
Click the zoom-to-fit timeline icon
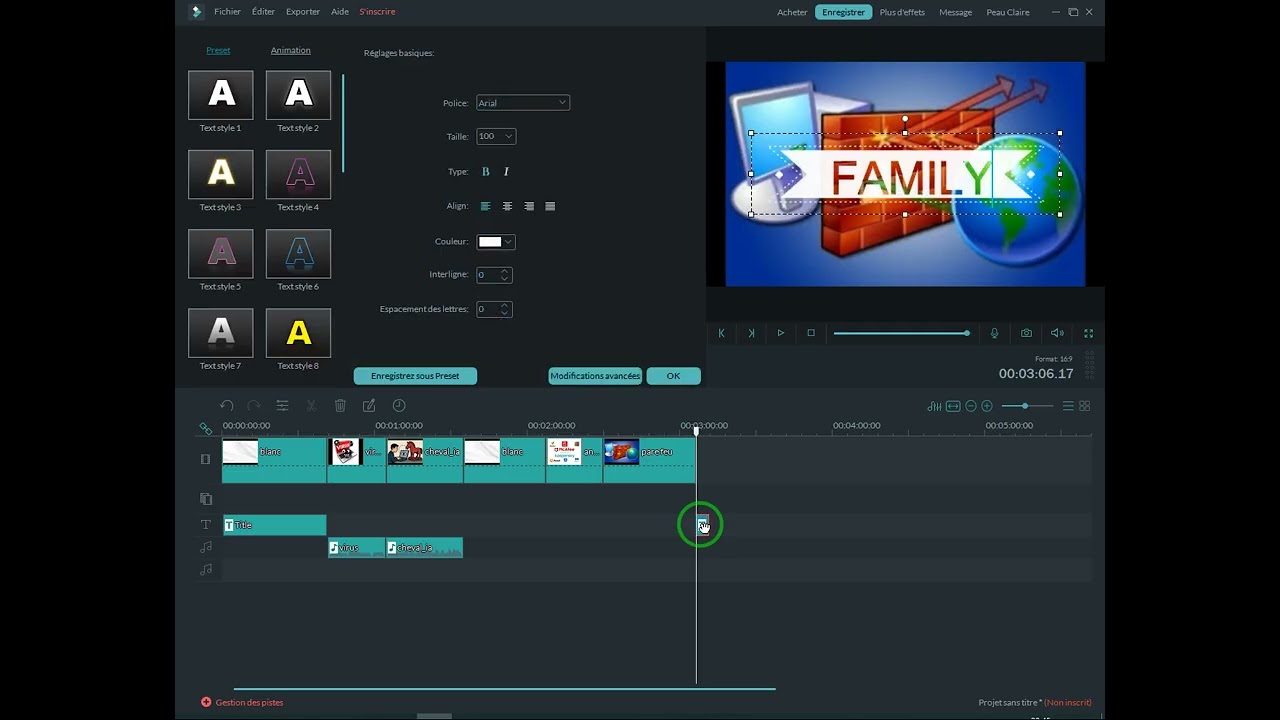(x=953, y=406)
